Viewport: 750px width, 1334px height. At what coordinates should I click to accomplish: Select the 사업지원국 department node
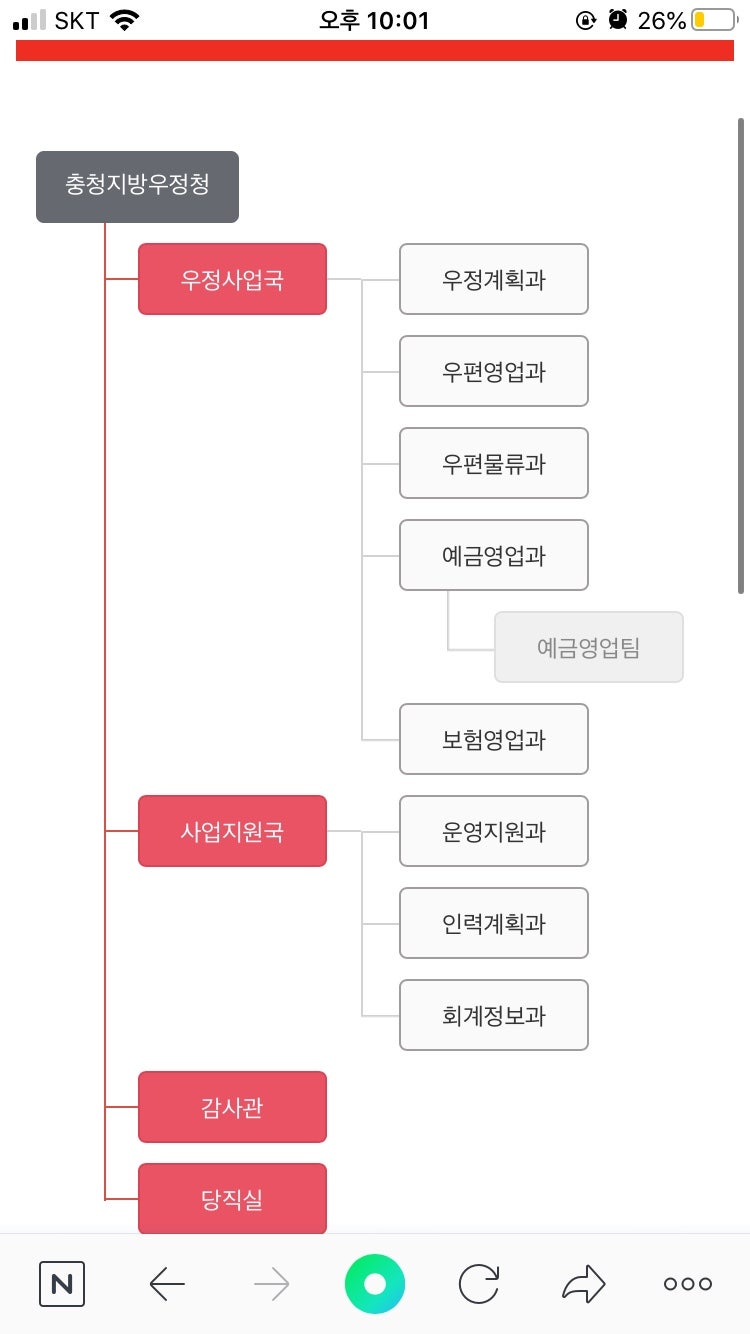(232, 831)
